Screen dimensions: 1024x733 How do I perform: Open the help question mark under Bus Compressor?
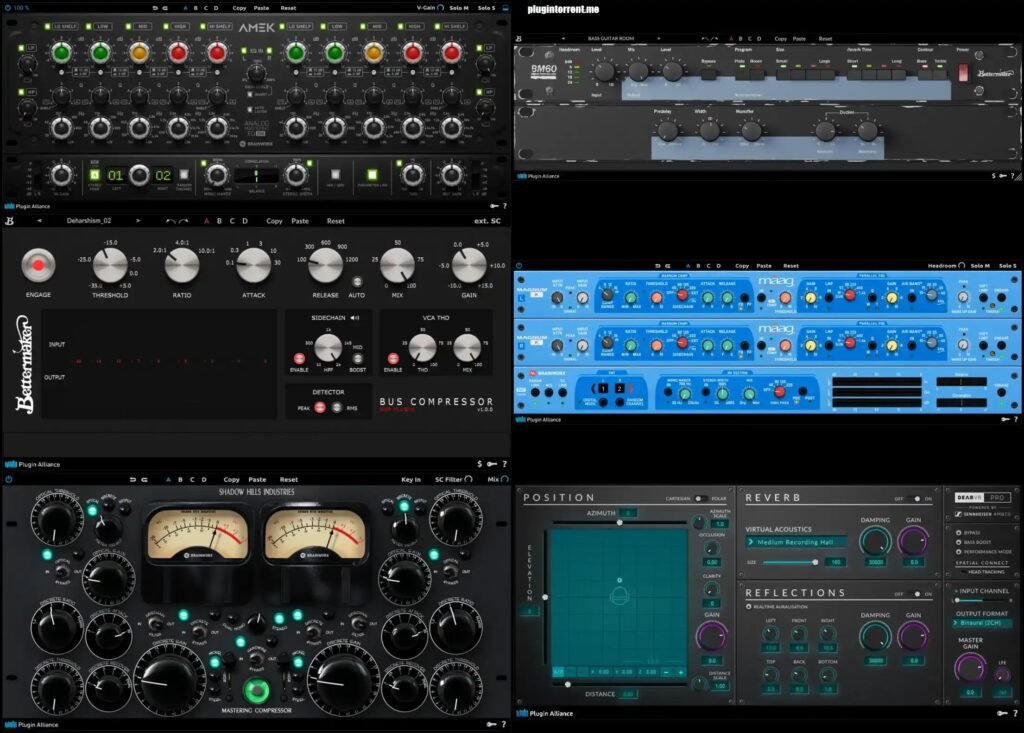(x=504, y=464)
